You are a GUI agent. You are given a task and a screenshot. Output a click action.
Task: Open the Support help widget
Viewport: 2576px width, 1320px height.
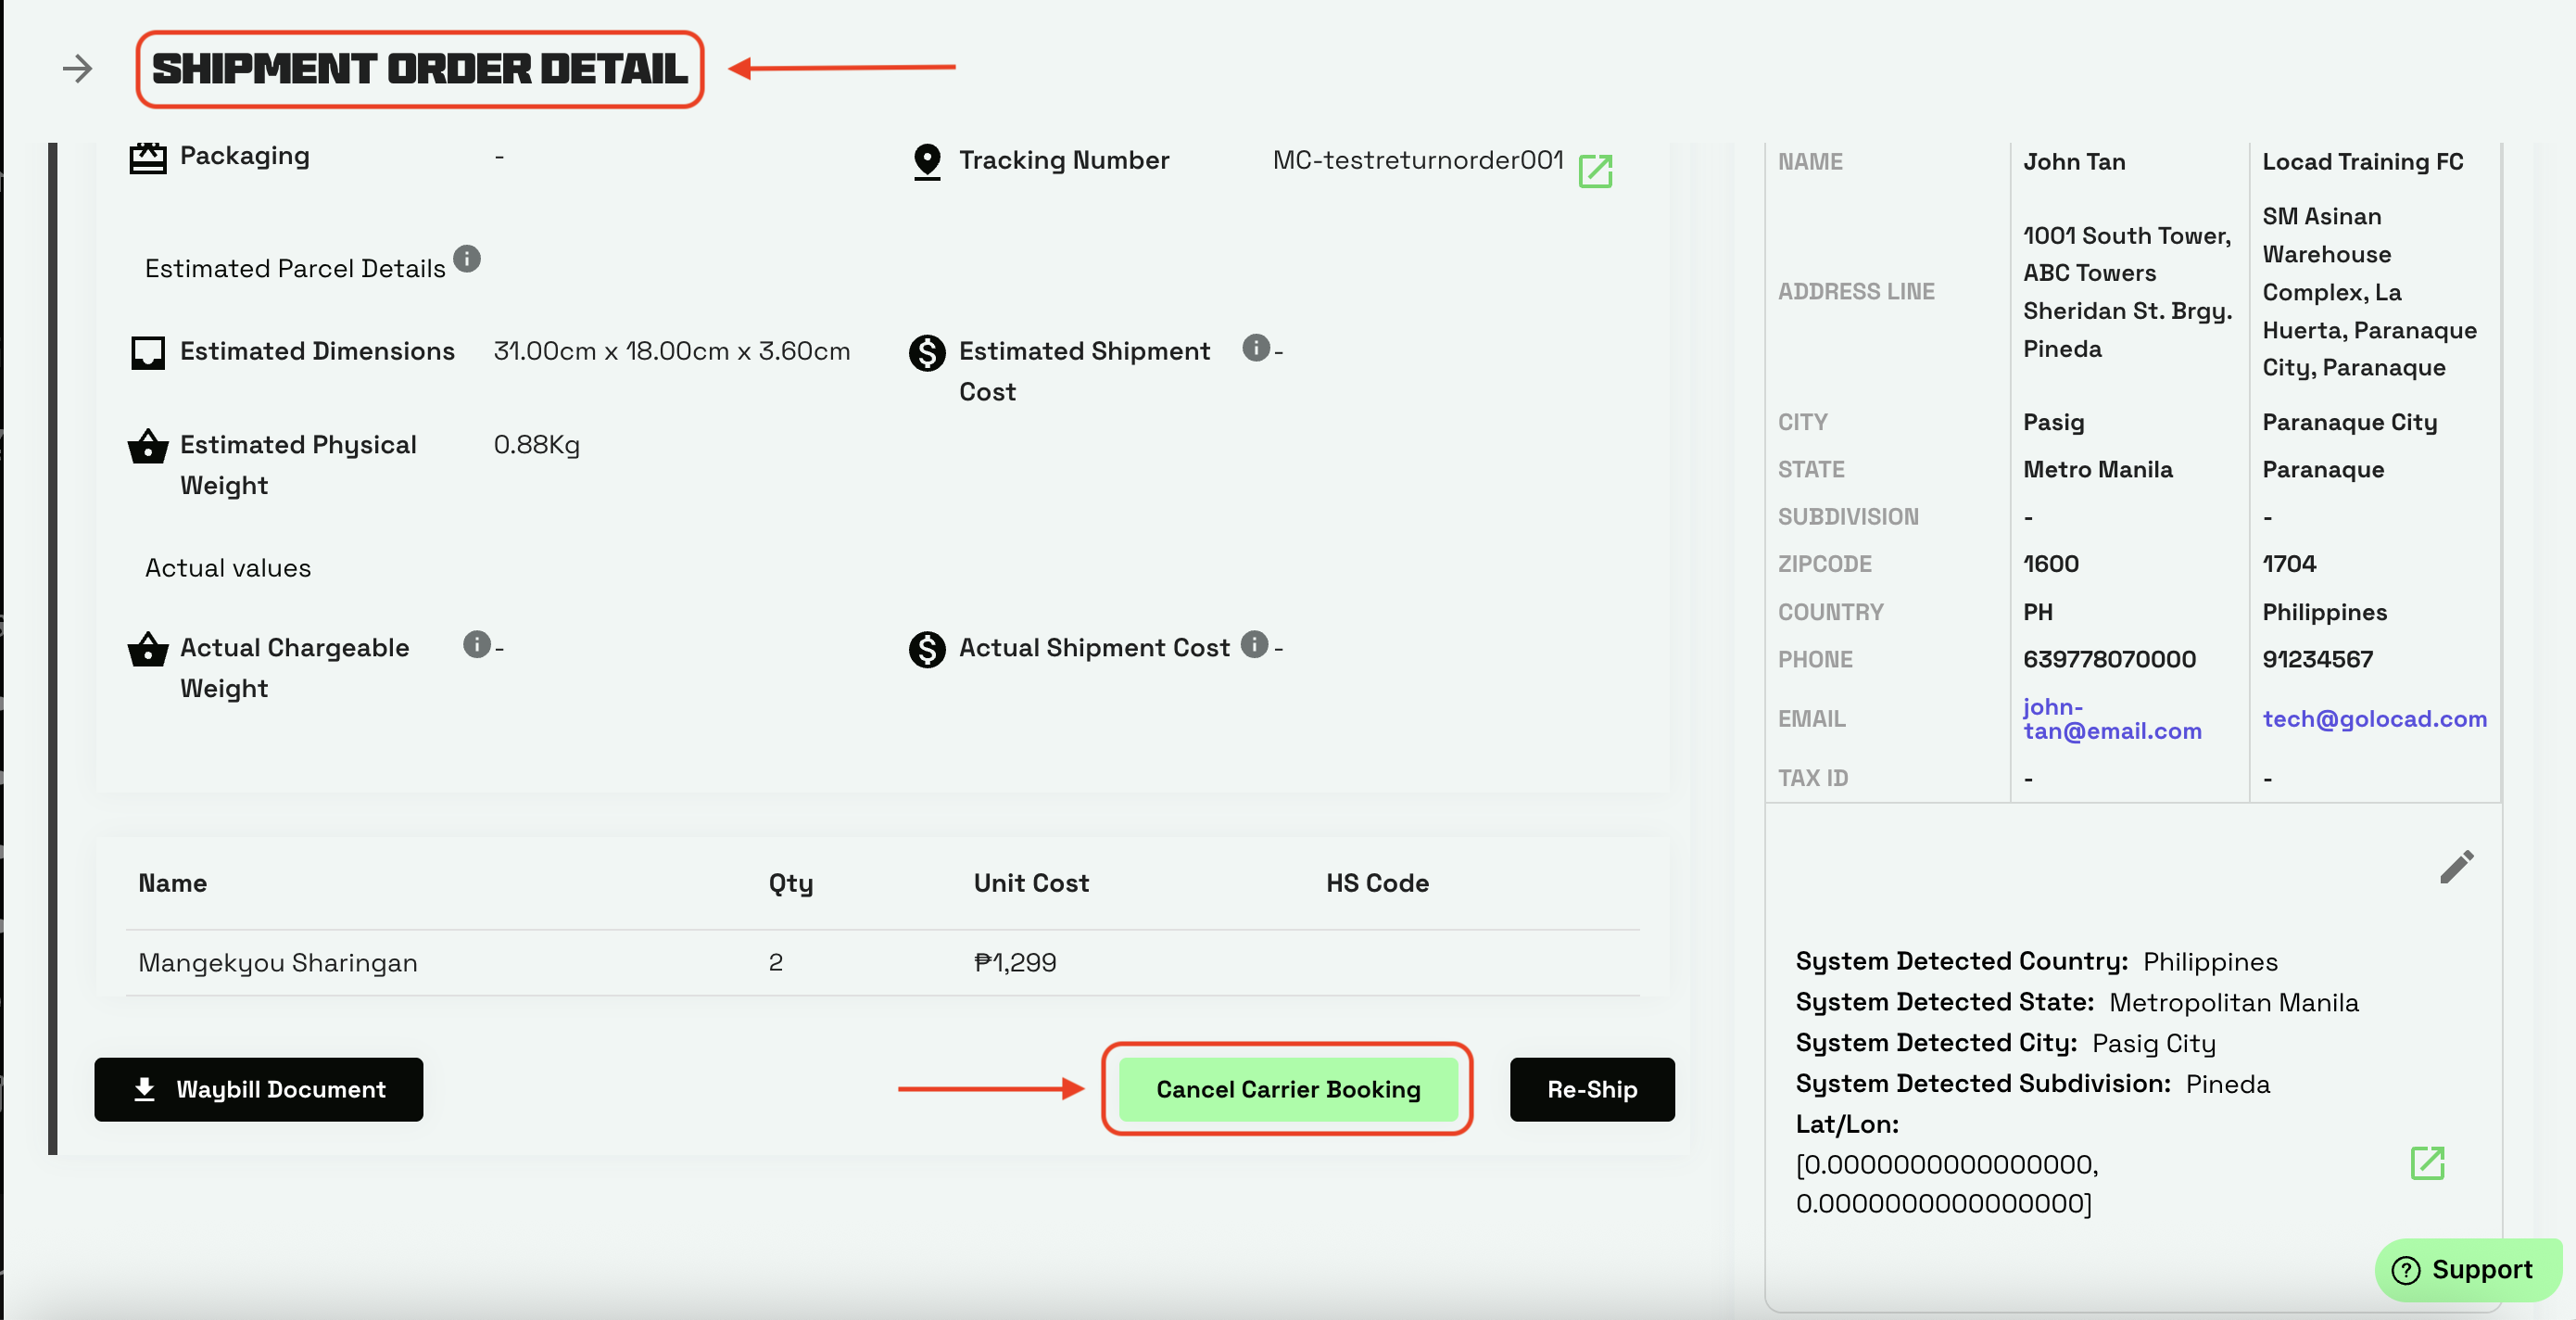pos(2467,1269)
